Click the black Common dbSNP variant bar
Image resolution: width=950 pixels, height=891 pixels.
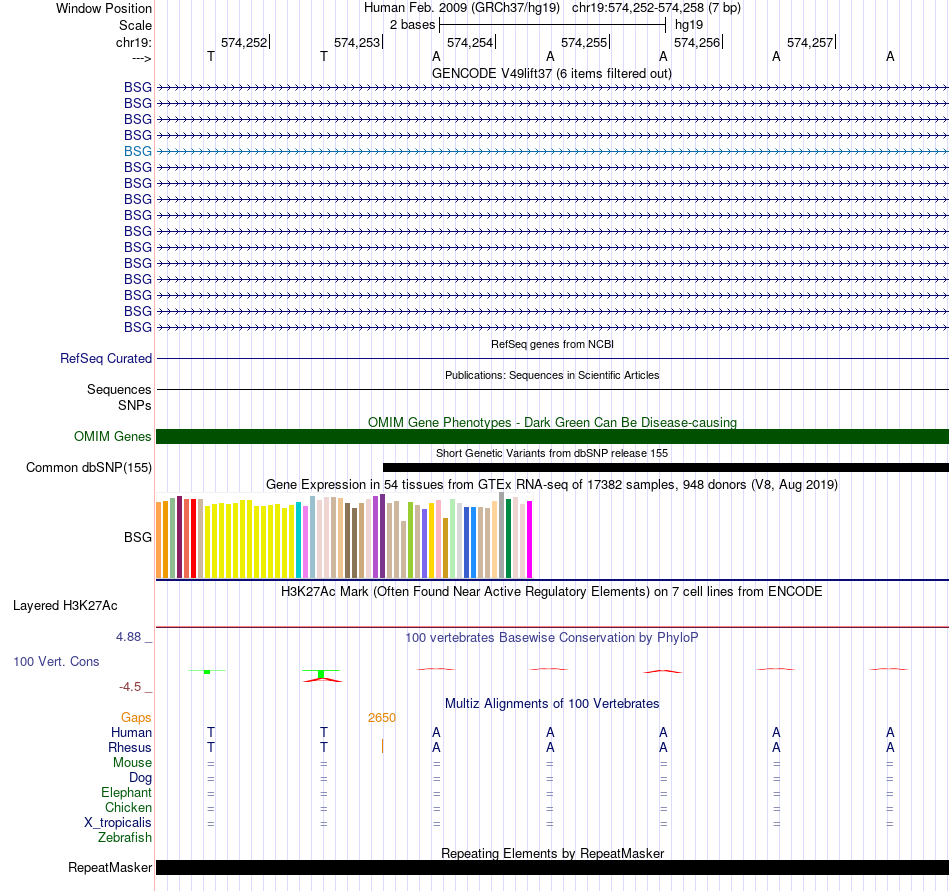pyautogui.click(x=666, y=468)
